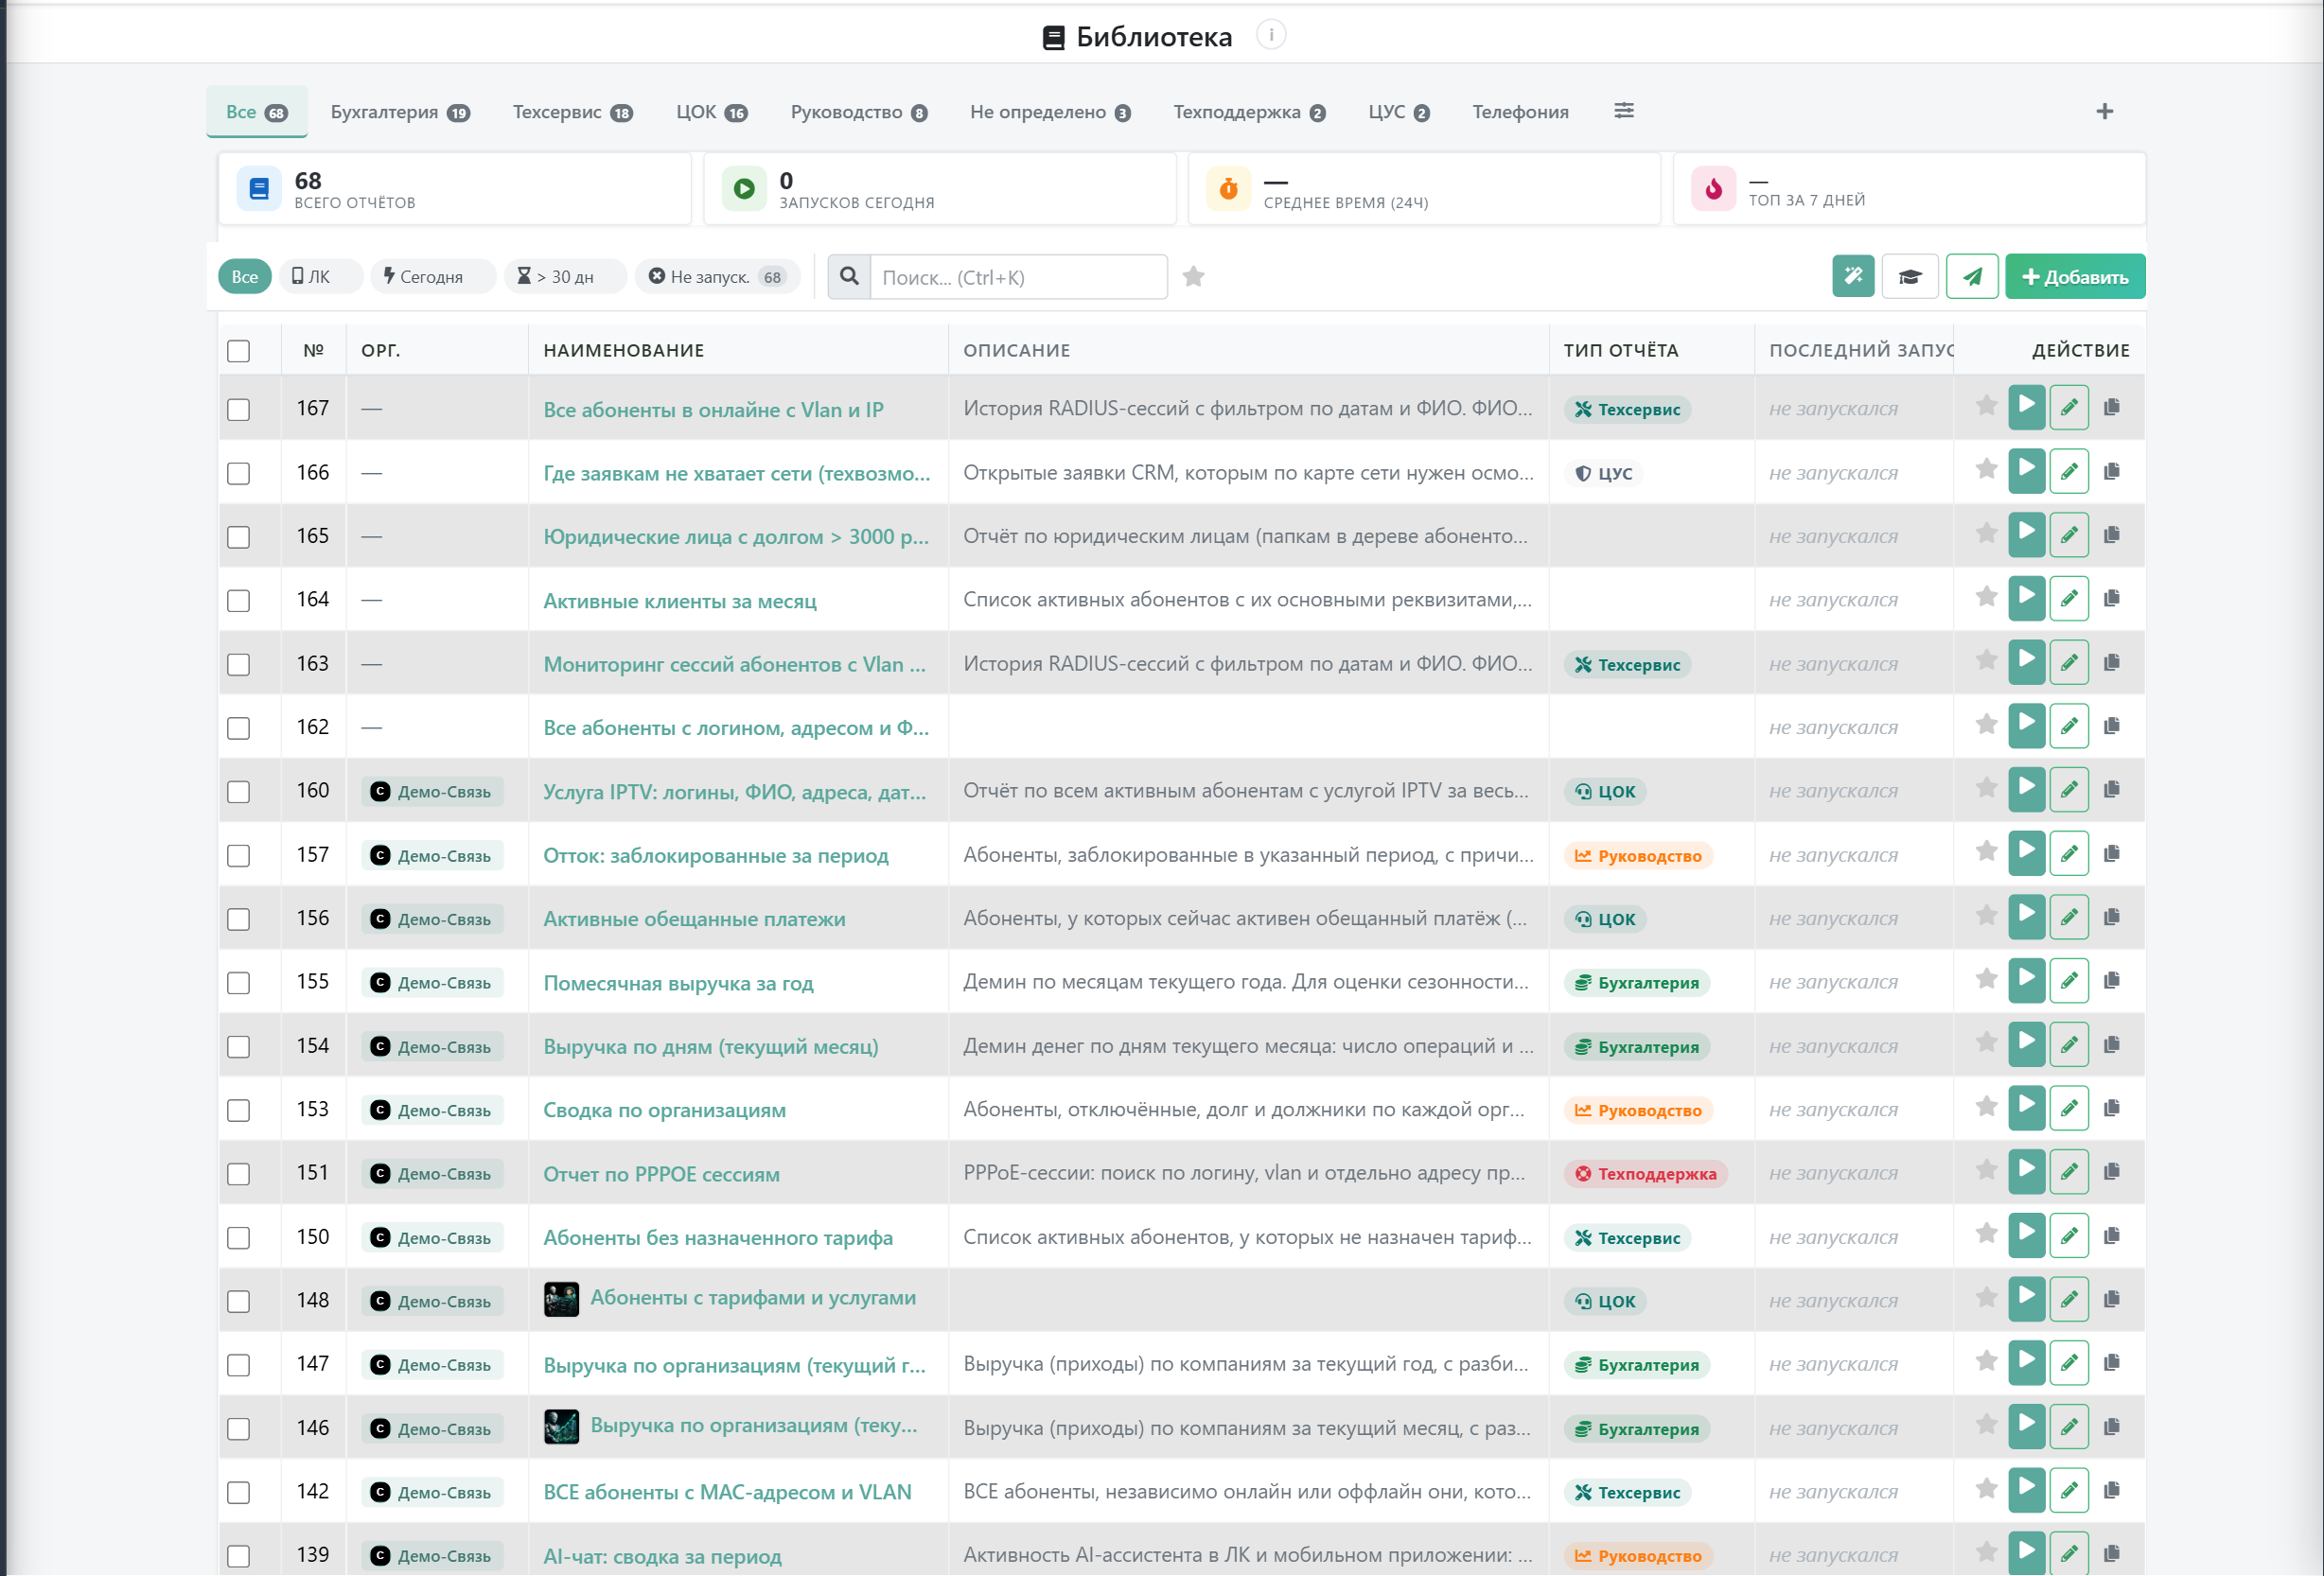The image size is (2324, 1576).
Task: Apply the Не запуск. filter chip
Action: (x=717, y=276)
